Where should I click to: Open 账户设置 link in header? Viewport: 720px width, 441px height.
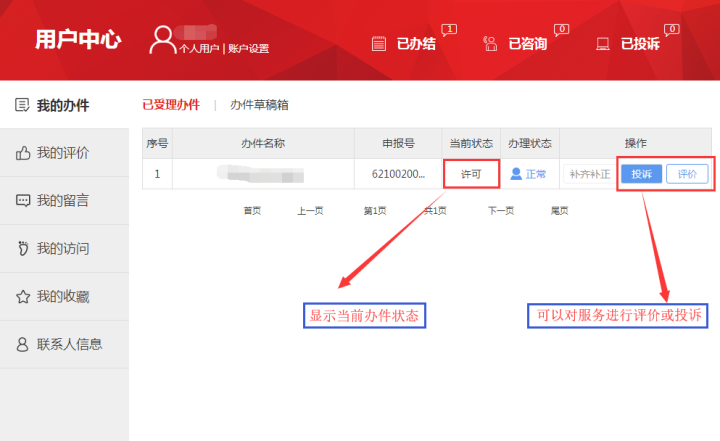click(248, 49)
